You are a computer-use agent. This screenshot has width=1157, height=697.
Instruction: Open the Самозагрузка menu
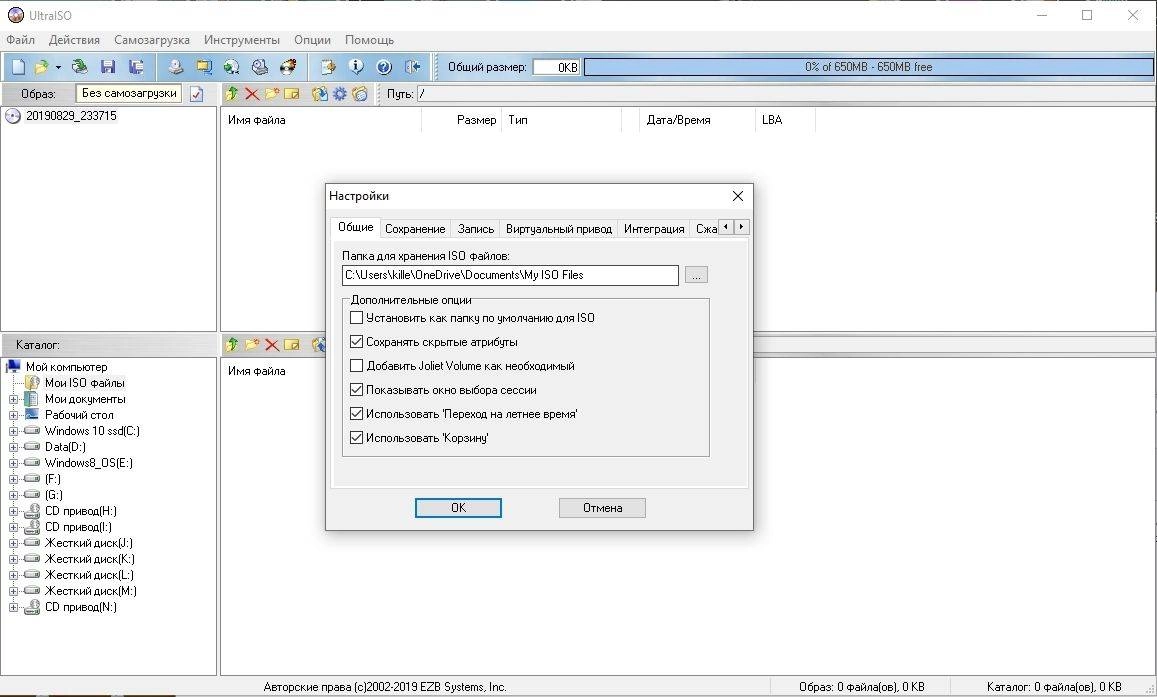click(151, 40)
